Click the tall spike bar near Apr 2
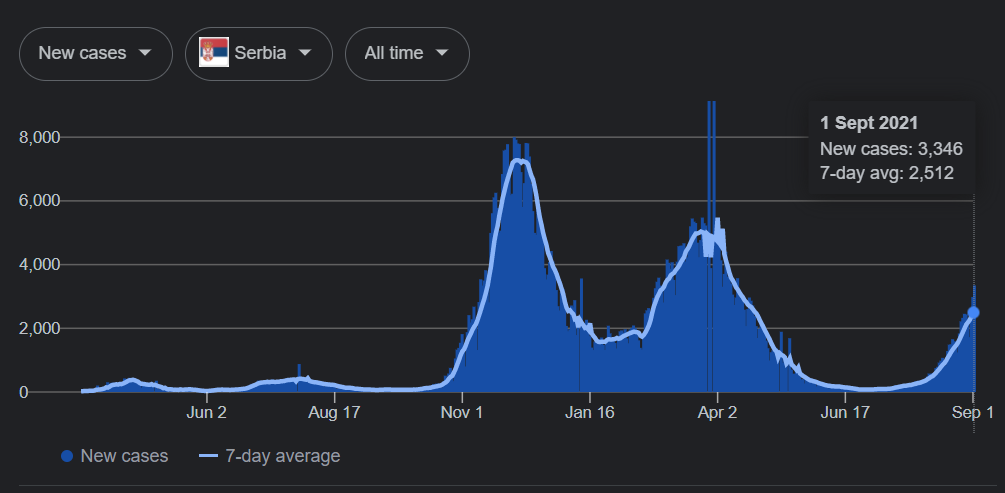Screen dimensions: 1005x493 pos(711,200)
